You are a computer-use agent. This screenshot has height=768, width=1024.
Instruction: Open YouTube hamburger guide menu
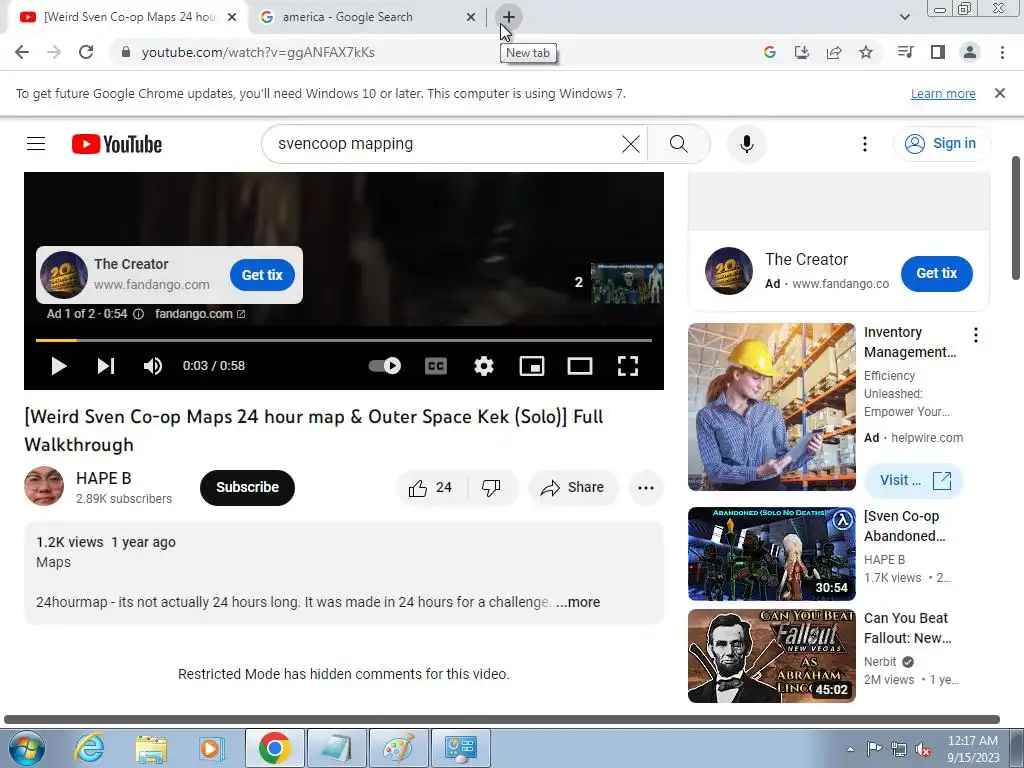[36, 144]
